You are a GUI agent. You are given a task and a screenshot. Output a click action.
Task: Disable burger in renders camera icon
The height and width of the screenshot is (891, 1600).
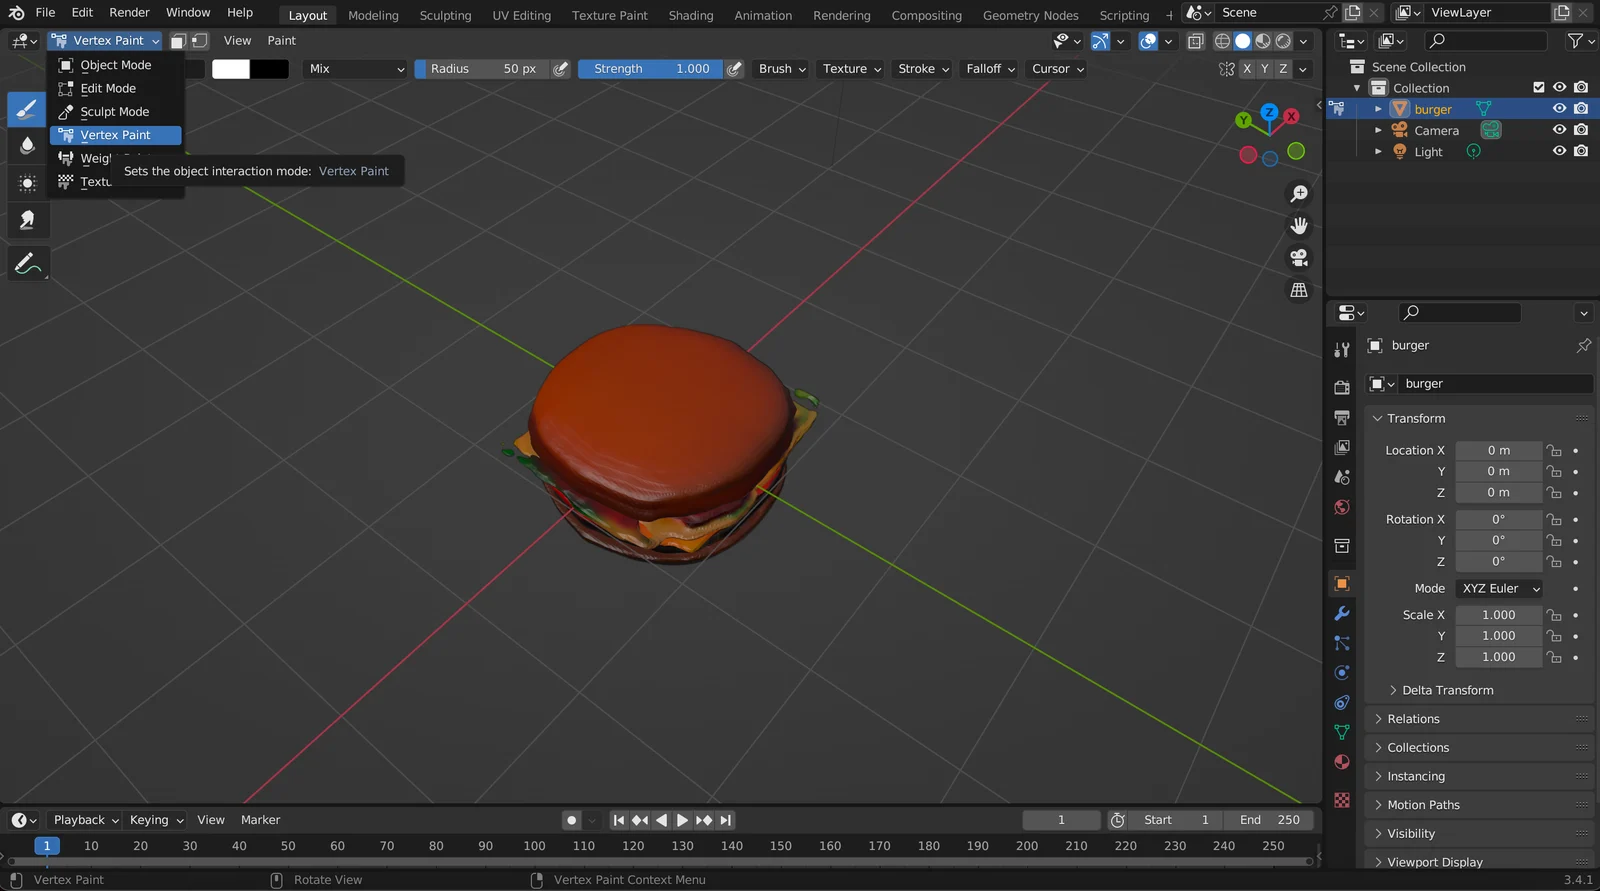click(x=1581, y=109)
